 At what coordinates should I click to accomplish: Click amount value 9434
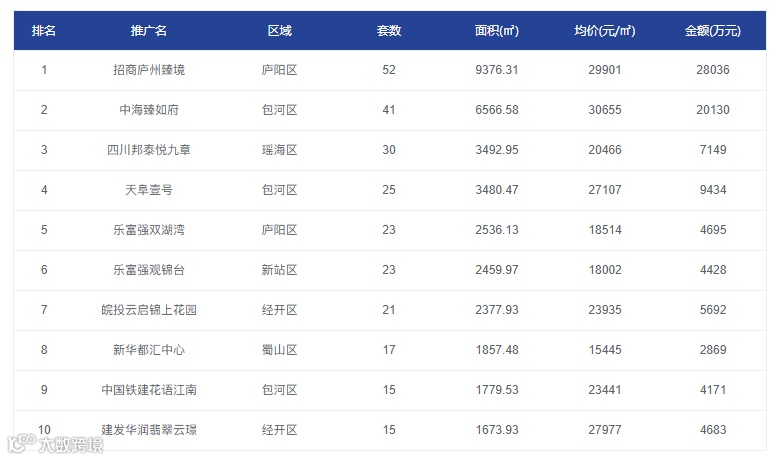click(x=713, y=190)
